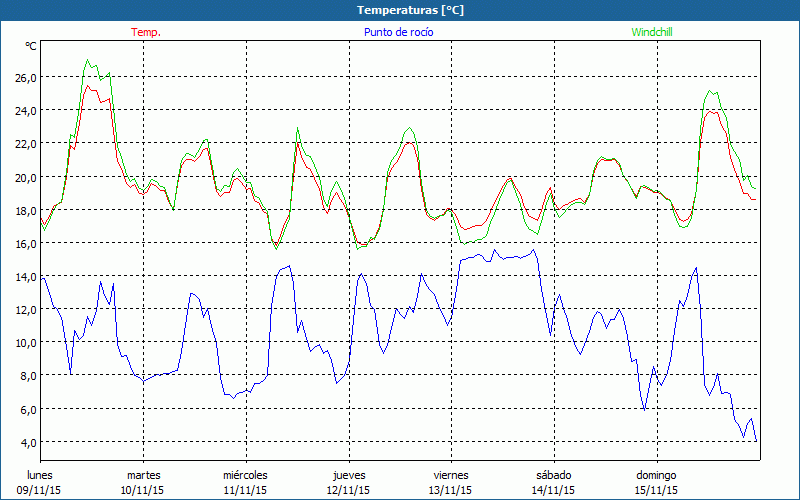Click the °C unit label on the axis
Image resolution: width=800 pixels, height=500 pixels.
pyautogui.click(x=31, y=46)
